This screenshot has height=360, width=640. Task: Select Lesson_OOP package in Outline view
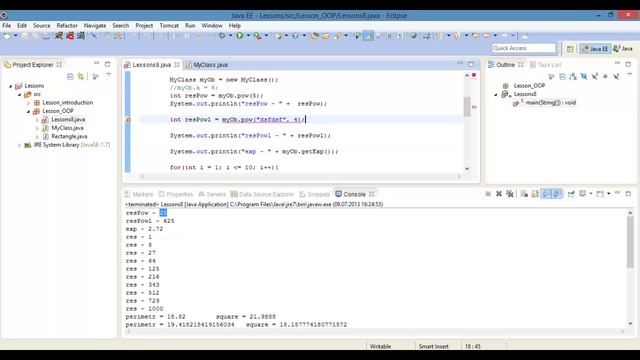[x=529, y=86]
